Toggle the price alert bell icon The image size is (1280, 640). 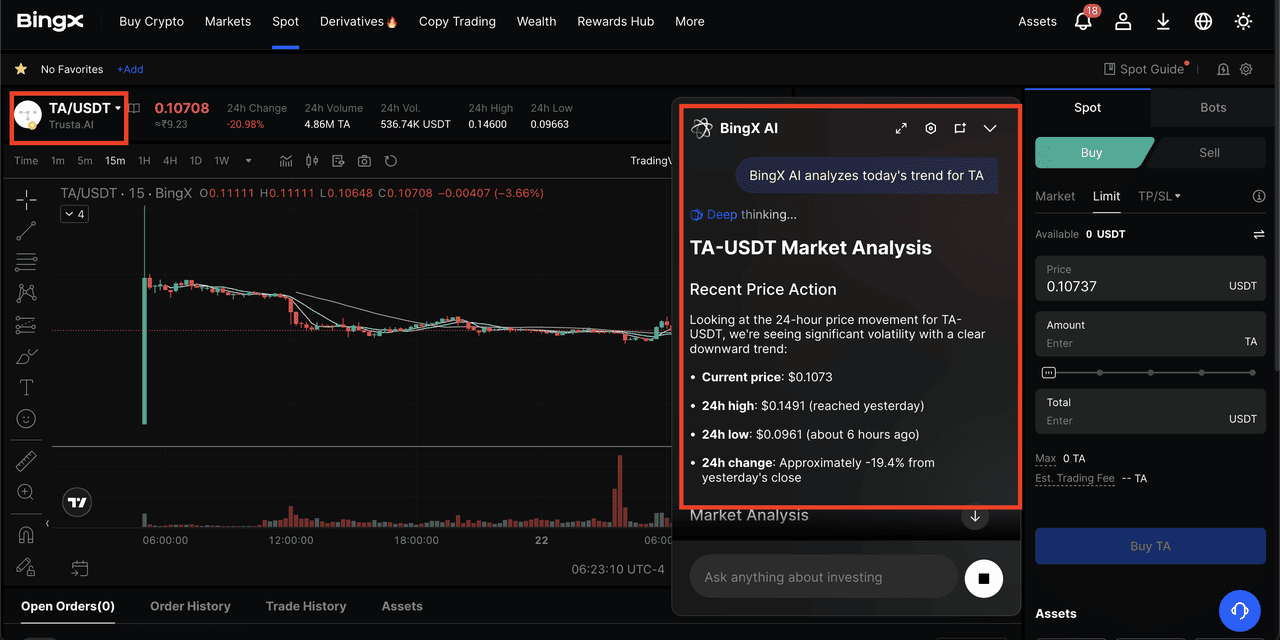(1223, 69)
